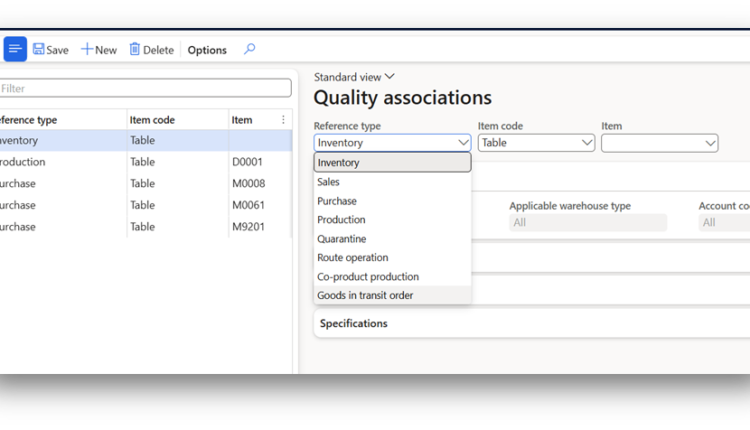
Task: Select Goods in transit order option
Action: 364,295
